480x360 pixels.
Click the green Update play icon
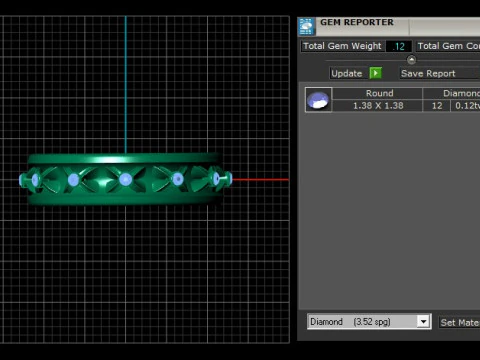click(376, 73)
